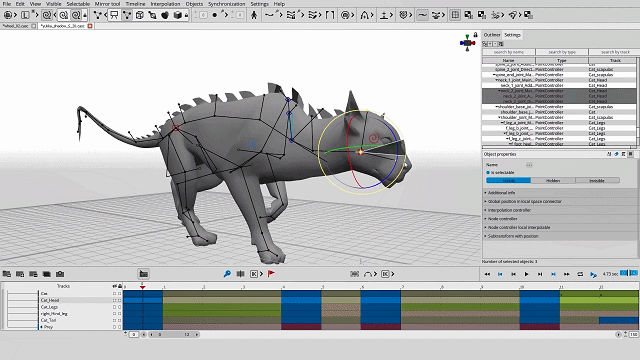Close the yukka_shadow scene tab
Screen dimensions: 640x360
[x=90, y=26]
